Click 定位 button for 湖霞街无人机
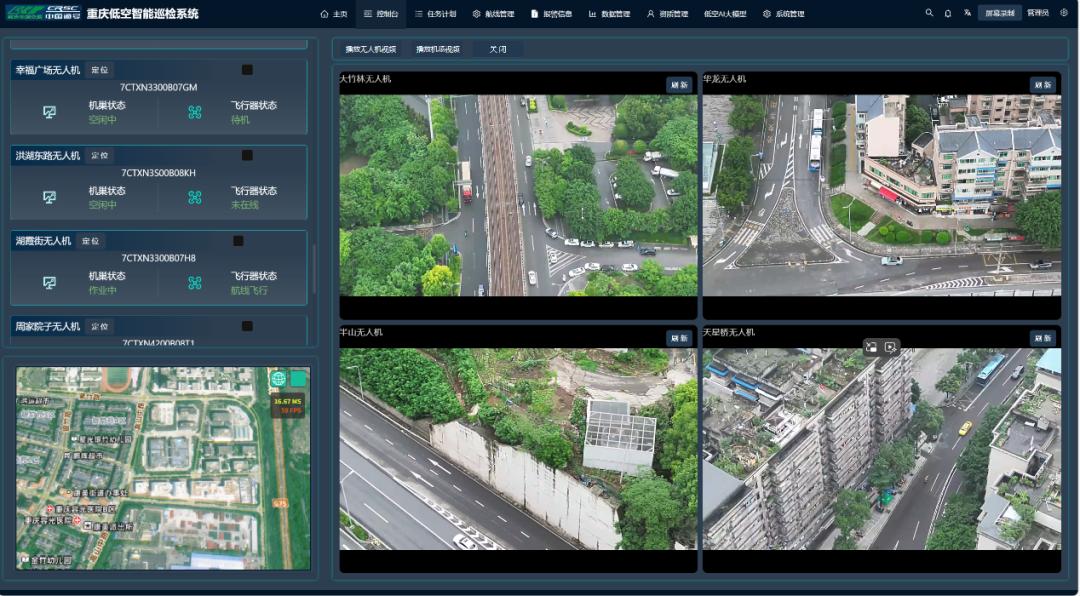 pyautogui.click(x=91, y=241)
